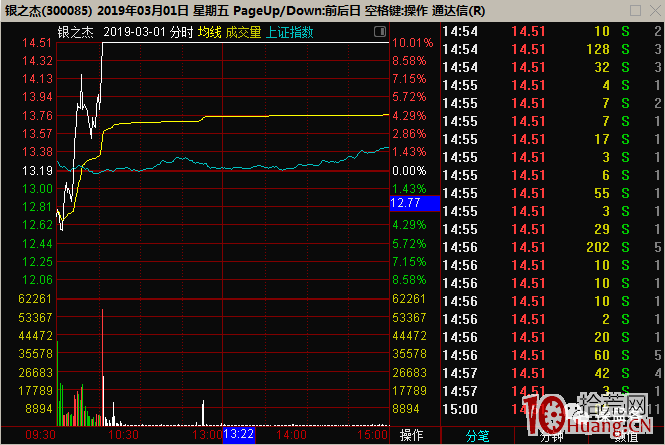
Task: Click the 成交量 legend label
Action: click(x=243, y=32)
